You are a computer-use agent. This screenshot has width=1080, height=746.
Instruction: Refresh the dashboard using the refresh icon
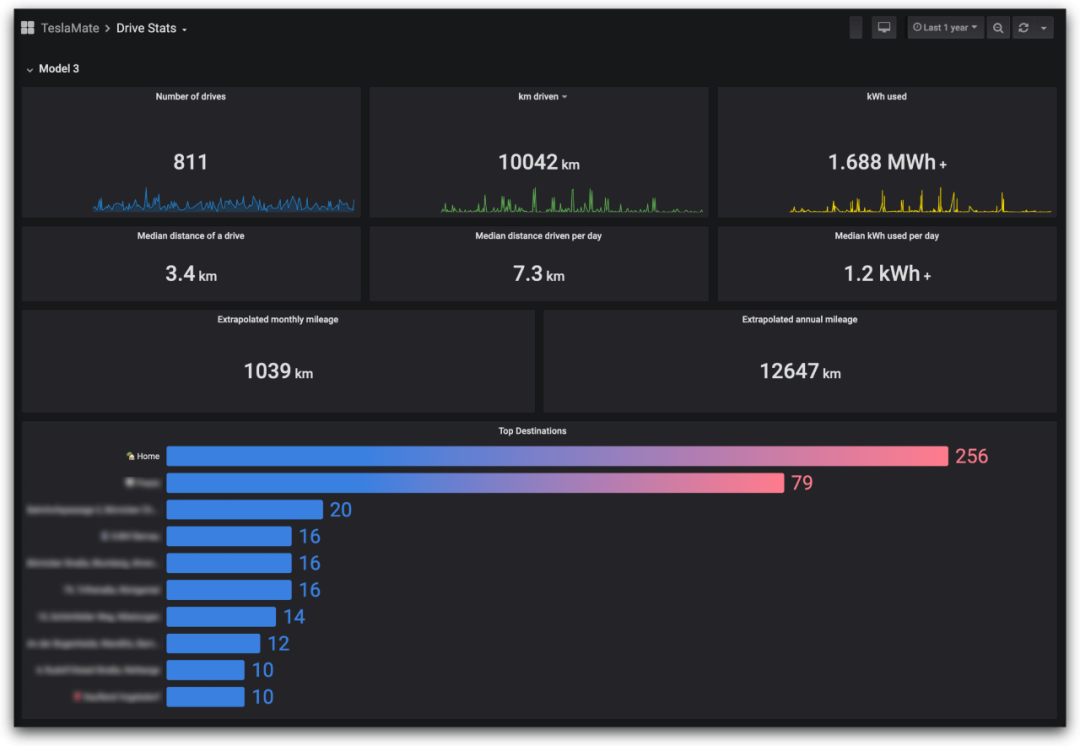click(1023, 27)
